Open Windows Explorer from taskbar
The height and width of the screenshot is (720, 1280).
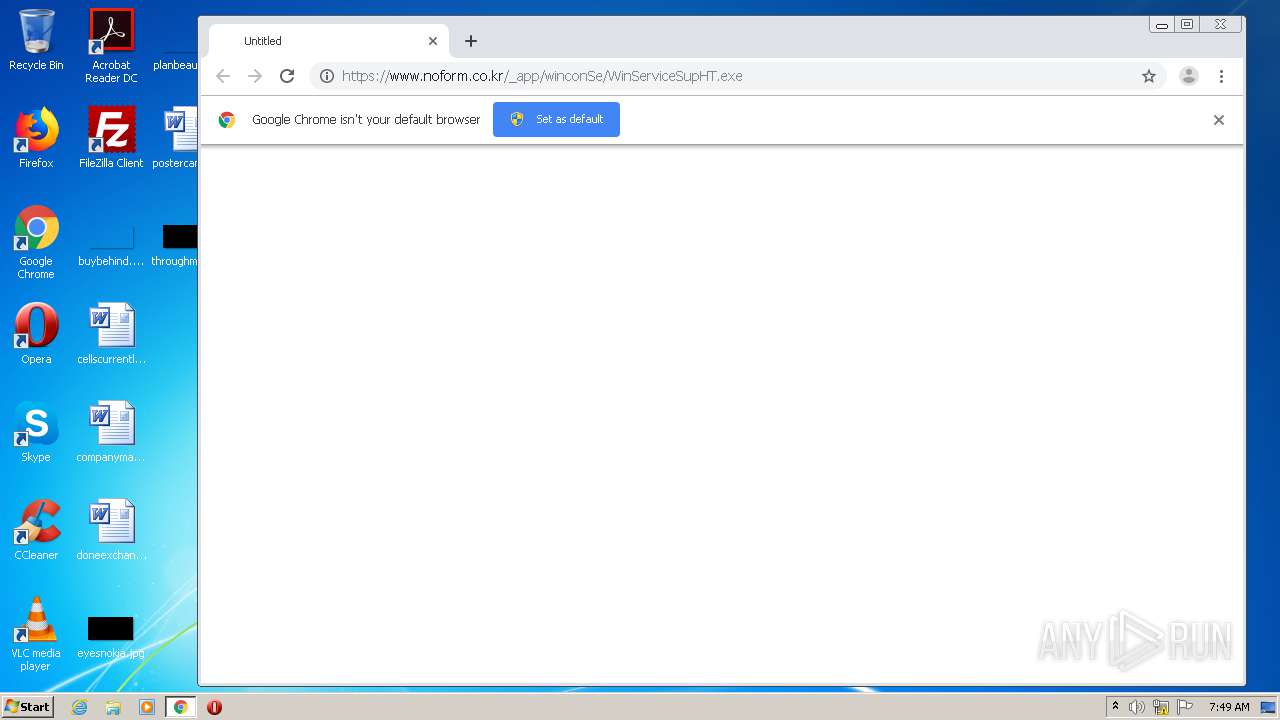113,707
